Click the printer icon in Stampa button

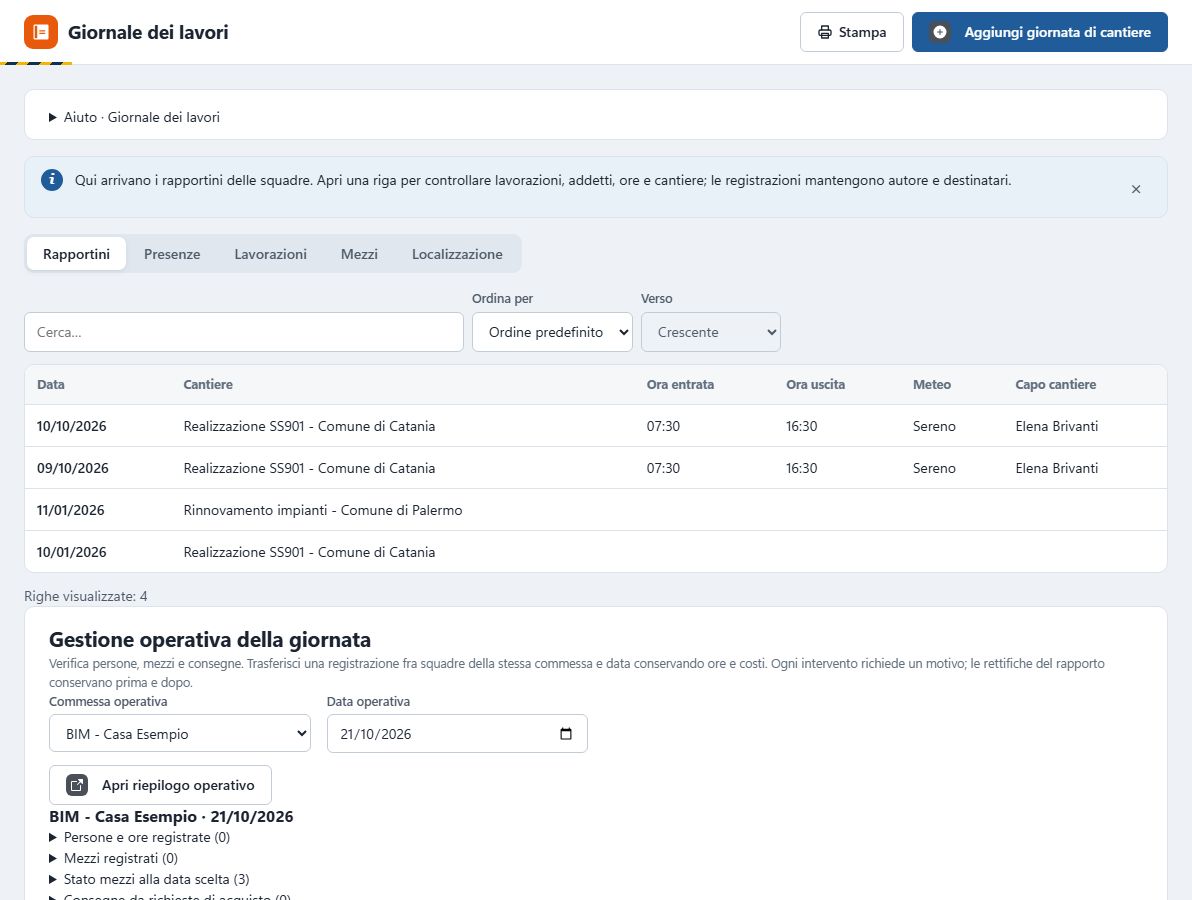pyautogui.click(x=825, y=32)
